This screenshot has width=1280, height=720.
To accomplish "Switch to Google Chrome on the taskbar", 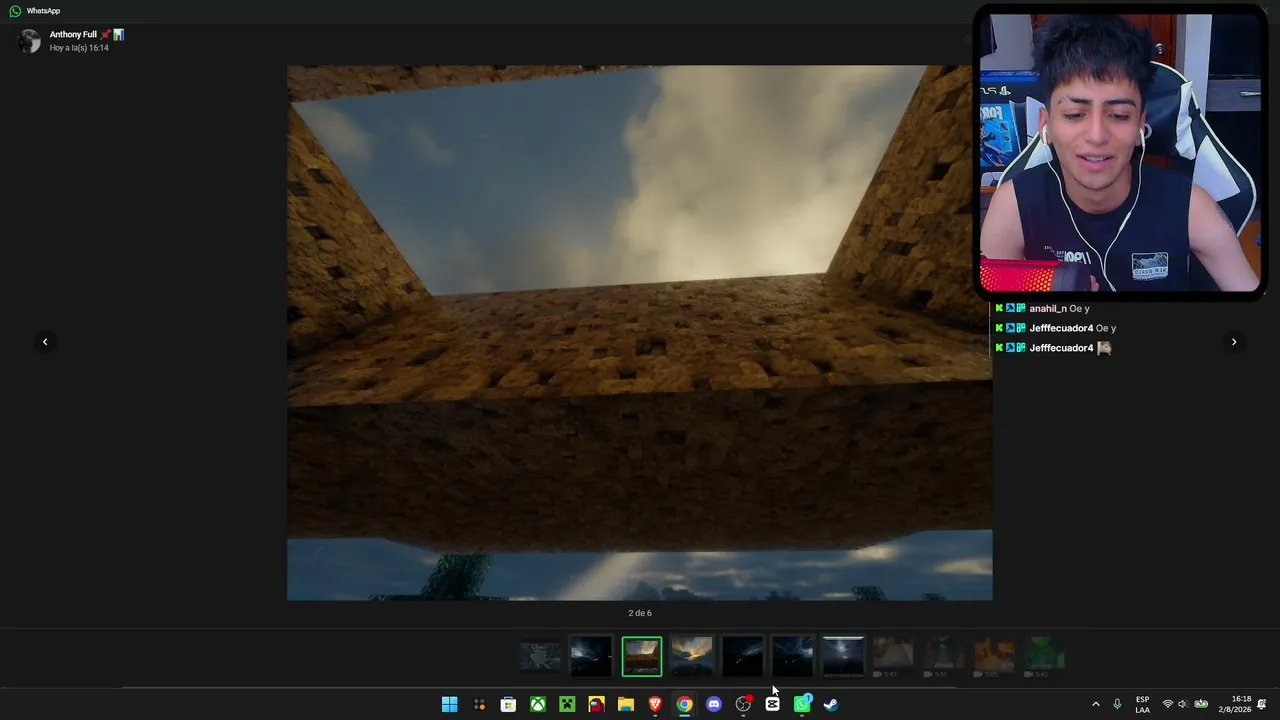I will (684, 704).
